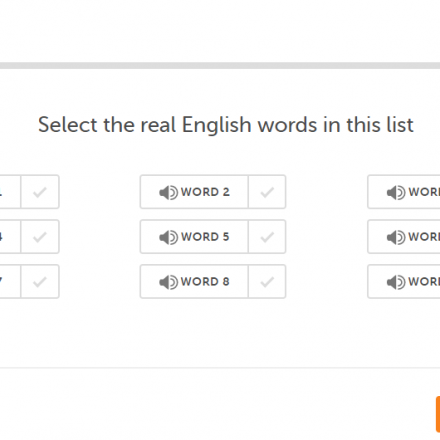The image size is (440, 440).
Task: Tick the checkmark box beside Word 8
Action: [267, 282]
